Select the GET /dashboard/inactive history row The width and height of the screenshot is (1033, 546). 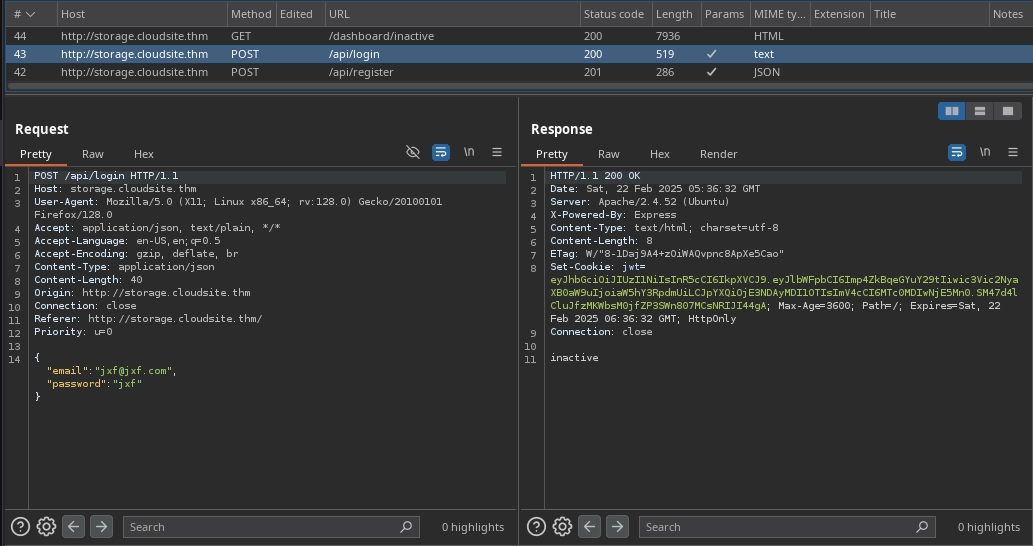tap(380, 36)
